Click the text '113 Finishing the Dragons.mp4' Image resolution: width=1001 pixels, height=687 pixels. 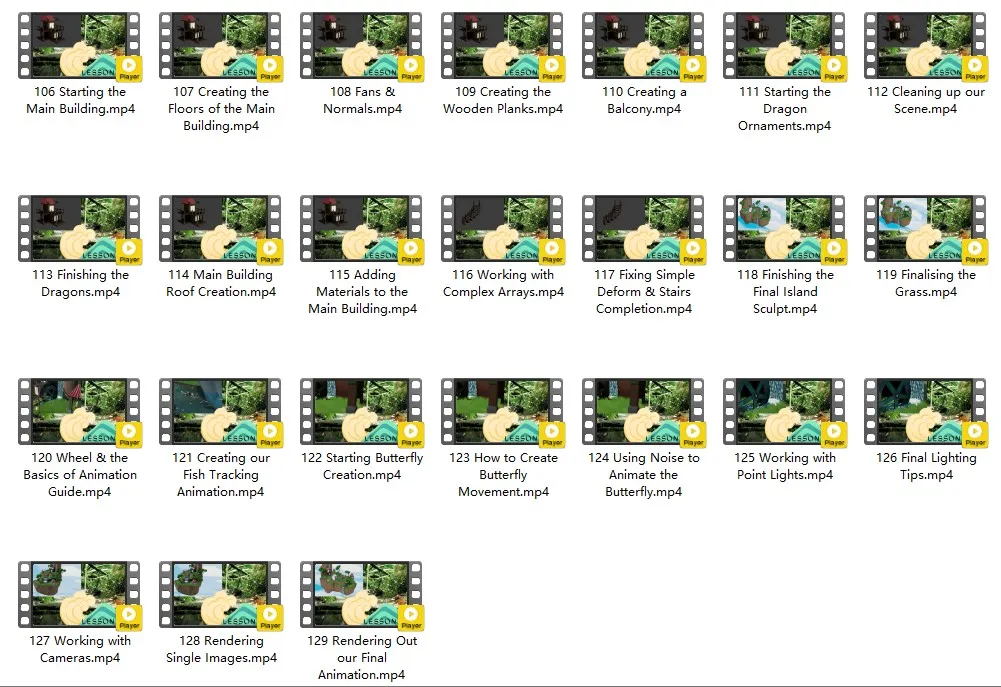(80, 283)
